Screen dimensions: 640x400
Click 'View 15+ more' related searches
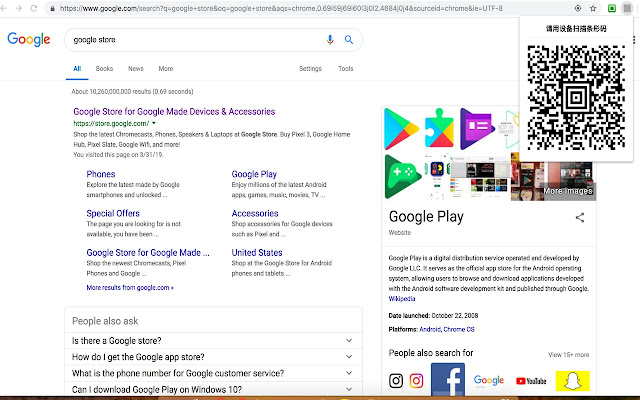569,355
